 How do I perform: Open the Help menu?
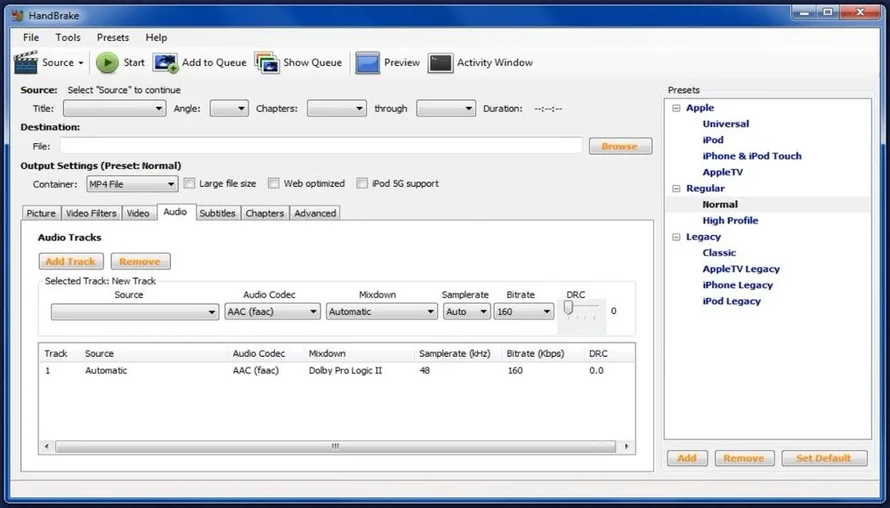(x=156, y=37)
